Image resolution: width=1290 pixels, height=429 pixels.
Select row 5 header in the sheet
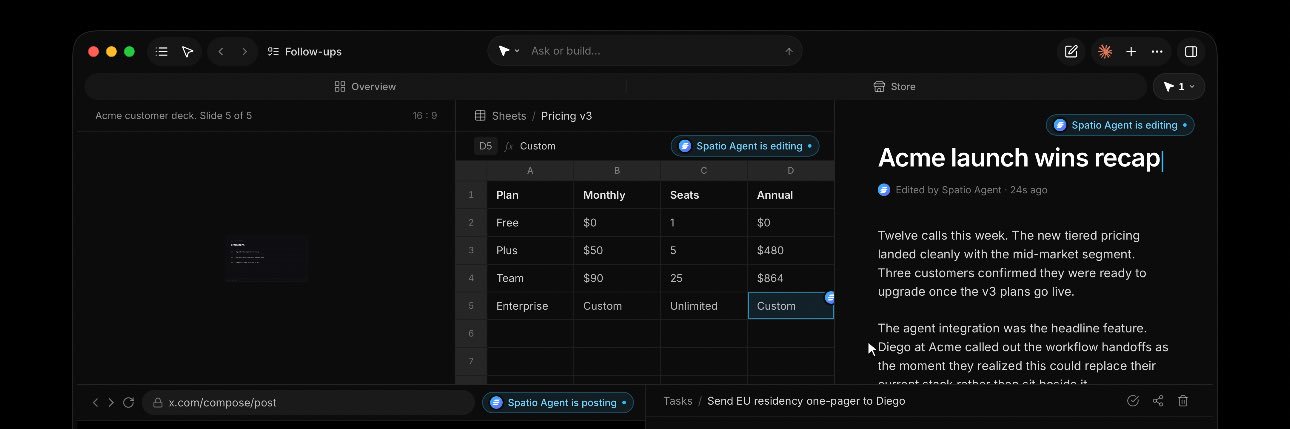471,306
